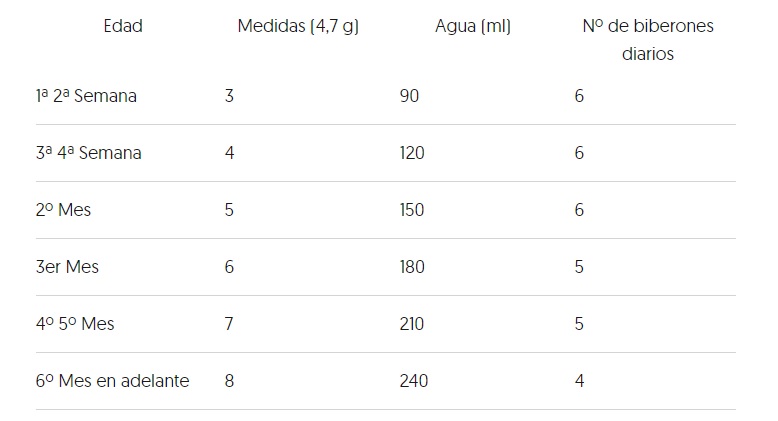Select the 3ª 4ª Semana row label
This screenshot has width=778, height=421.
tap(89, 153)
